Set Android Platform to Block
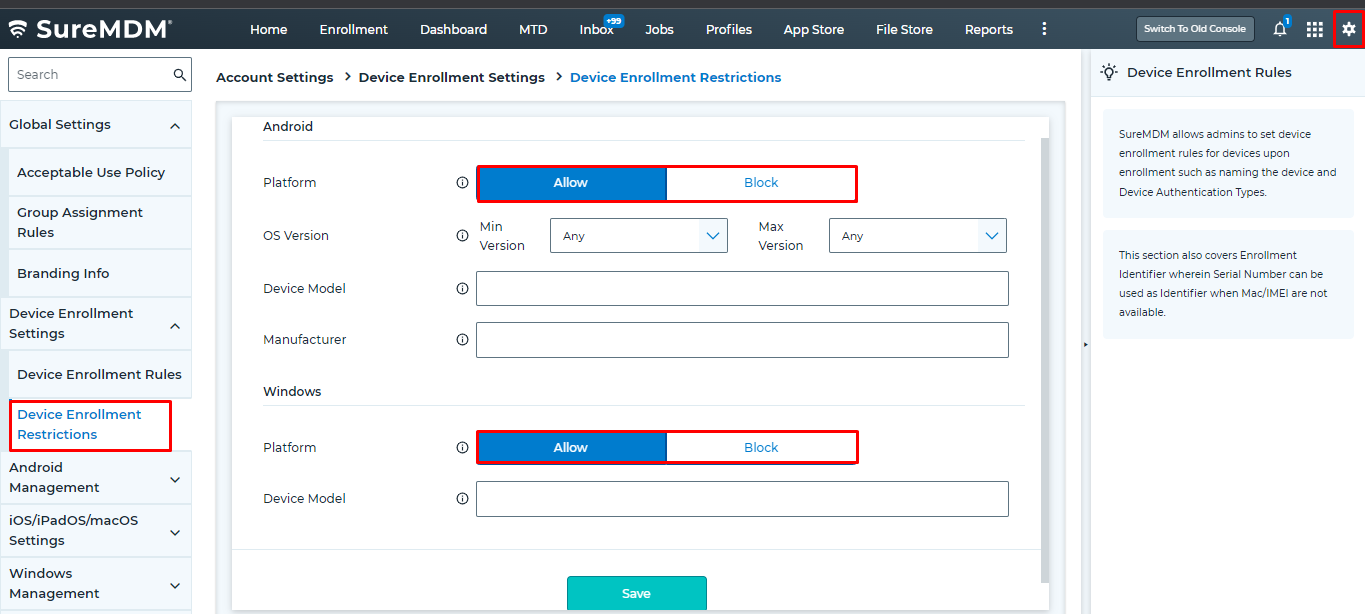1365x614 pixels. tap(761, 183)
